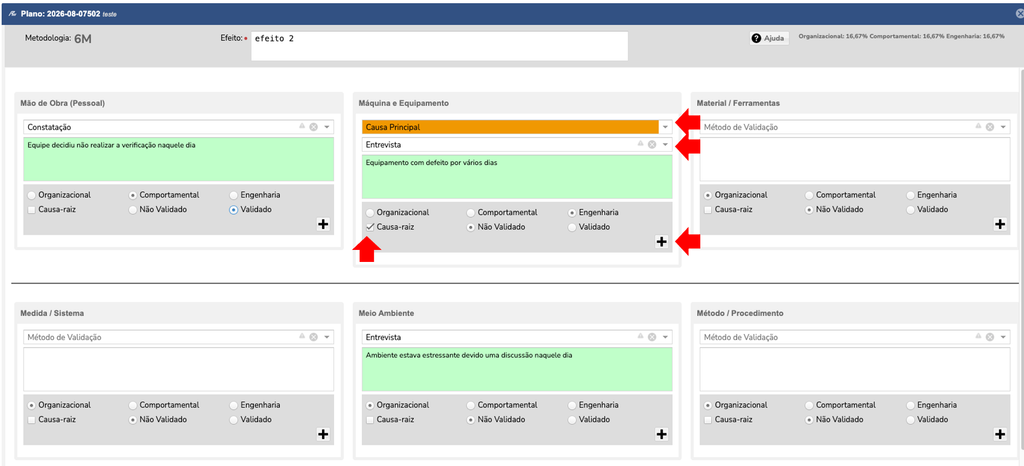Select Validado in Método / Procedimento

point(910,420)
